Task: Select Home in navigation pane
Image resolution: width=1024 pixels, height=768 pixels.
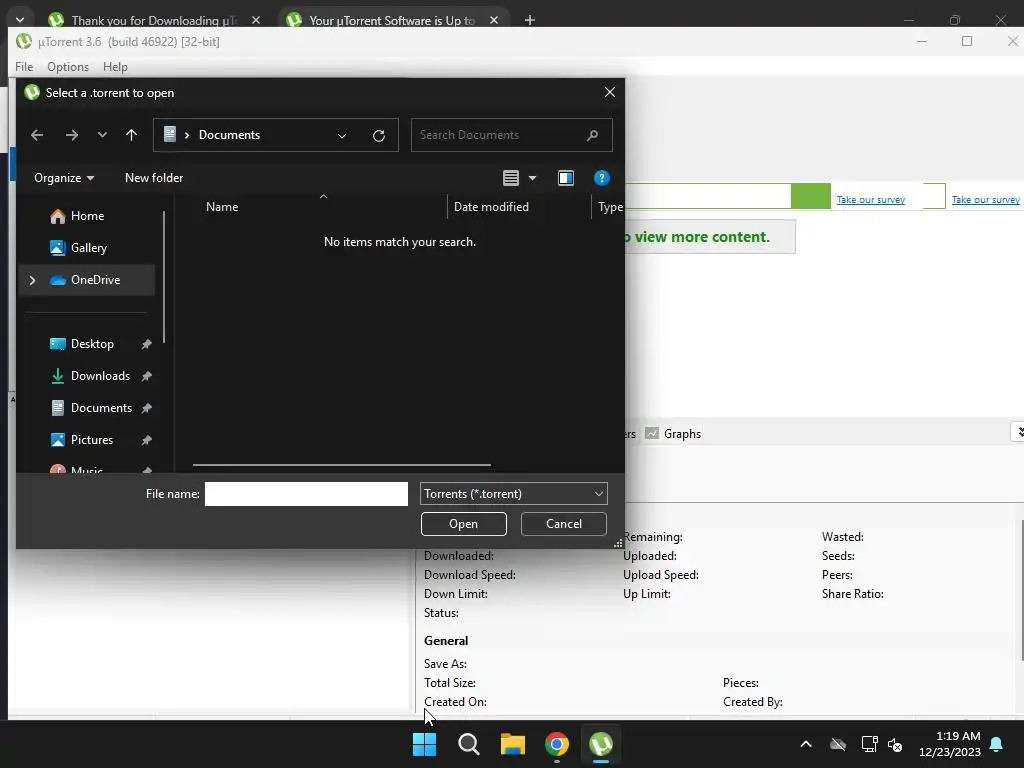Action: [87, 216]
